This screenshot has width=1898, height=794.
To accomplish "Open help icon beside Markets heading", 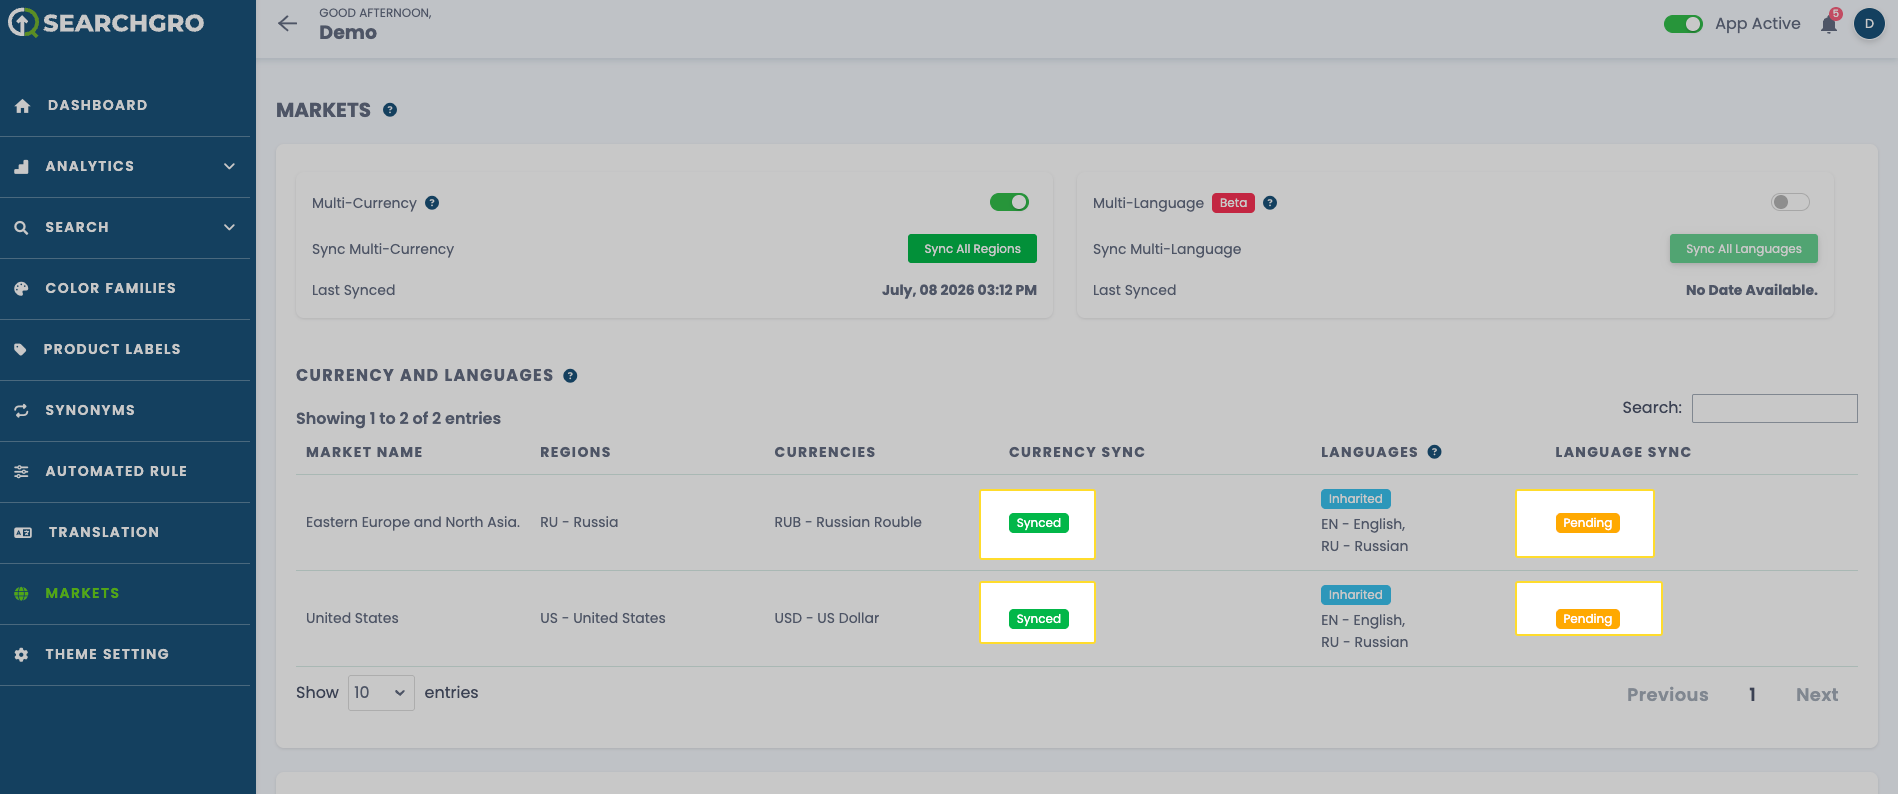I will (x=390, y=110).
